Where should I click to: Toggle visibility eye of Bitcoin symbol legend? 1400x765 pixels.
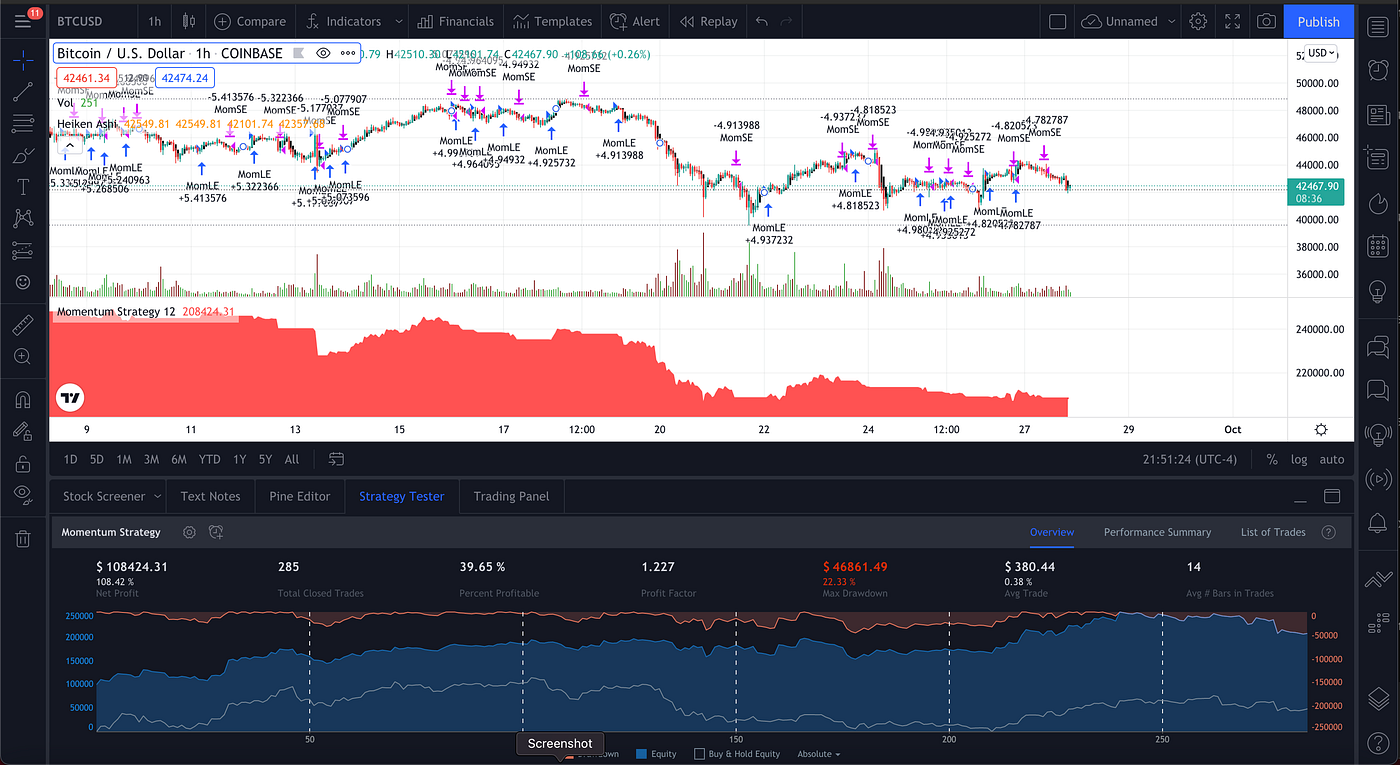(x=322, y=53)
